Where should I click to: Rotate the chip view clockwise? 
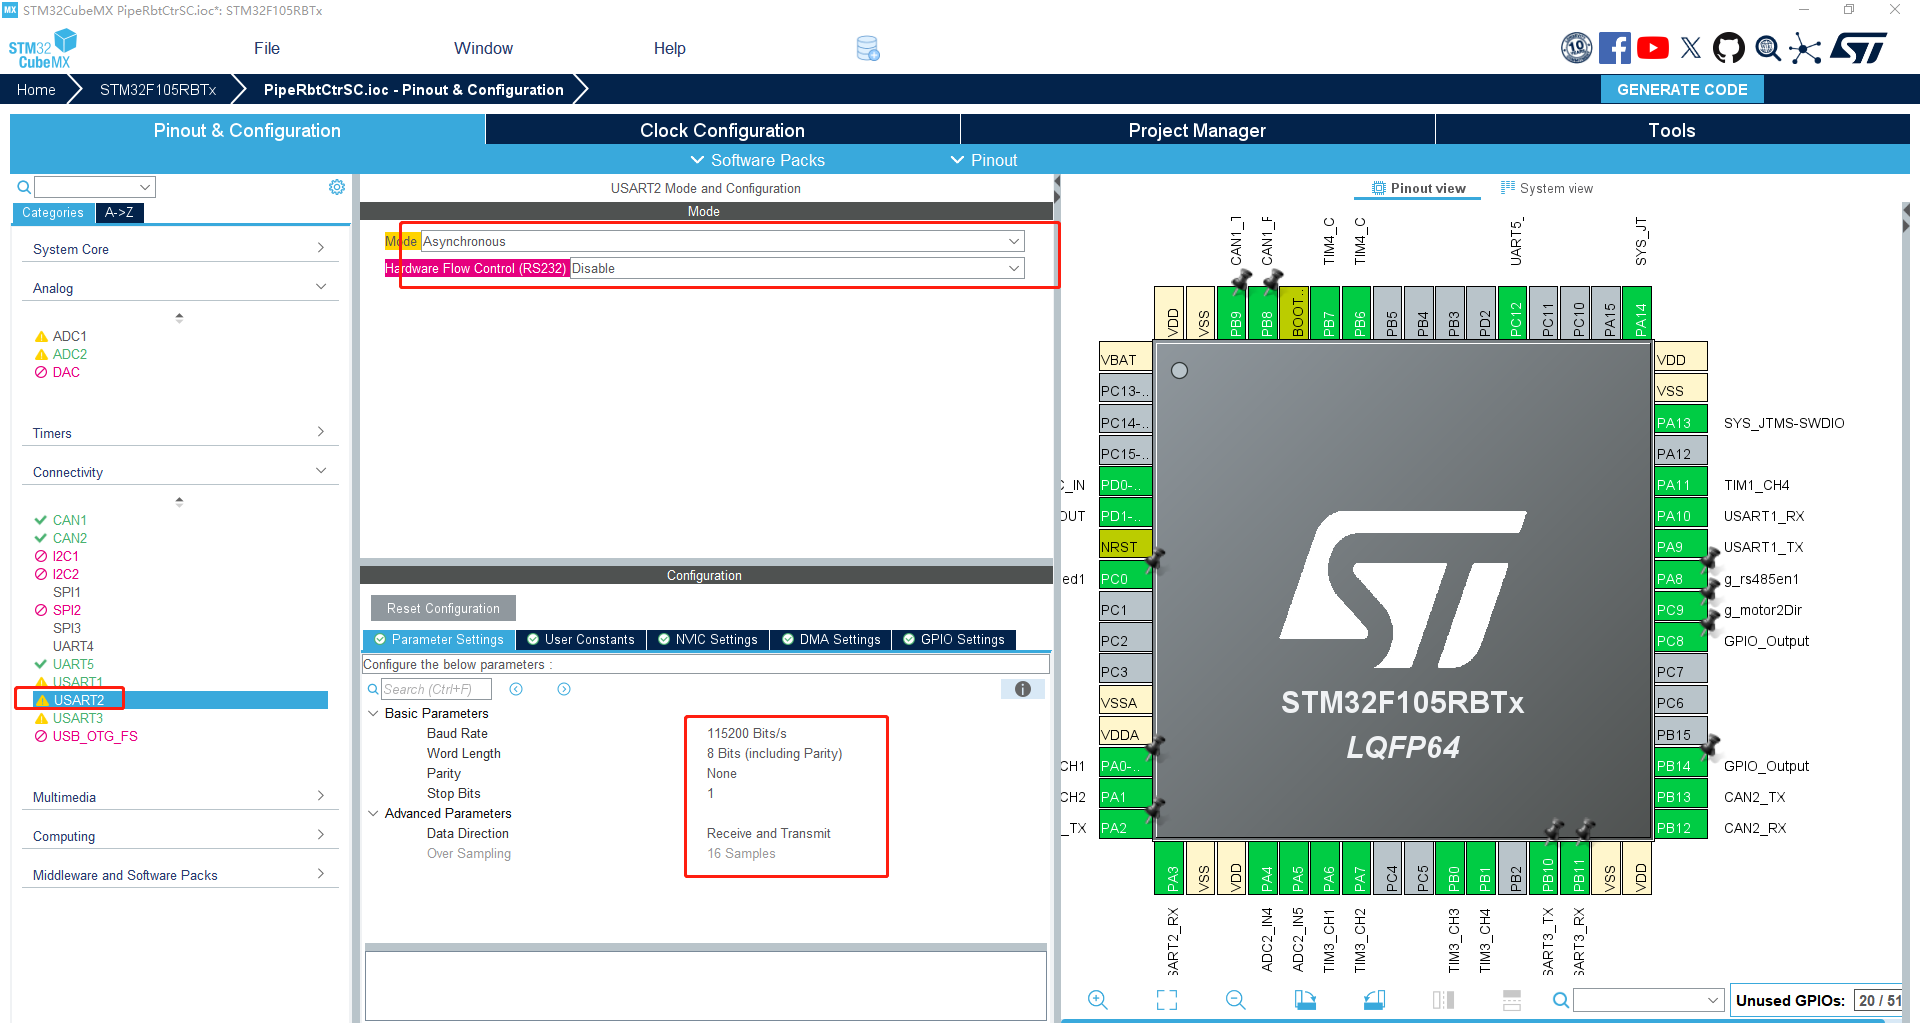click(x=1305, y=1000)
